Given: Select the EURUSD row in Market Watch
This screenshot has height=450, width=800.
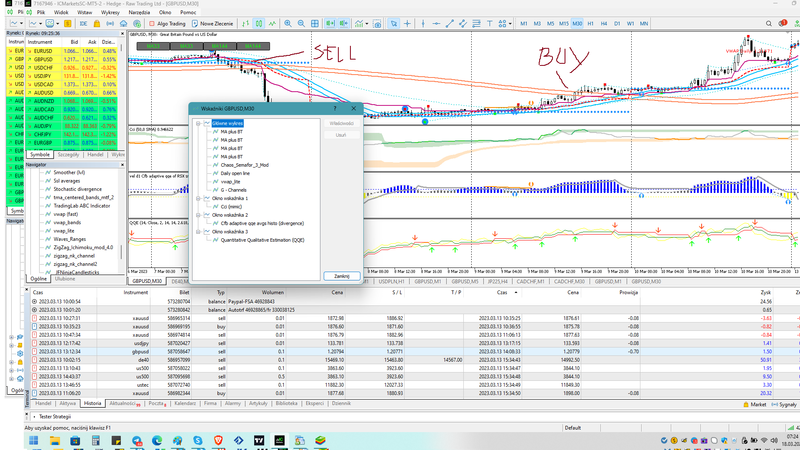Looking at the screenshot, I should click(x=42, y=50).
